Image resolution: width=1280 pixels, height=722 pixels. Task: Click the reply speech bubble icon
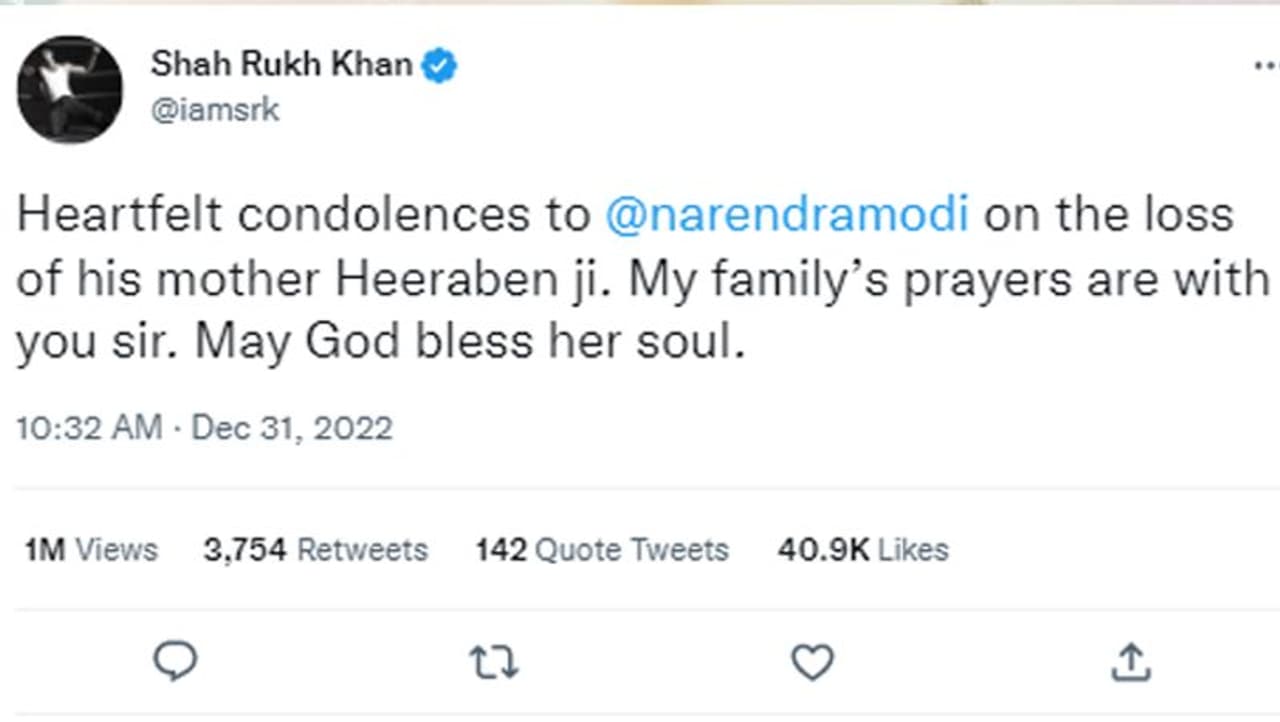pos(176,661)
